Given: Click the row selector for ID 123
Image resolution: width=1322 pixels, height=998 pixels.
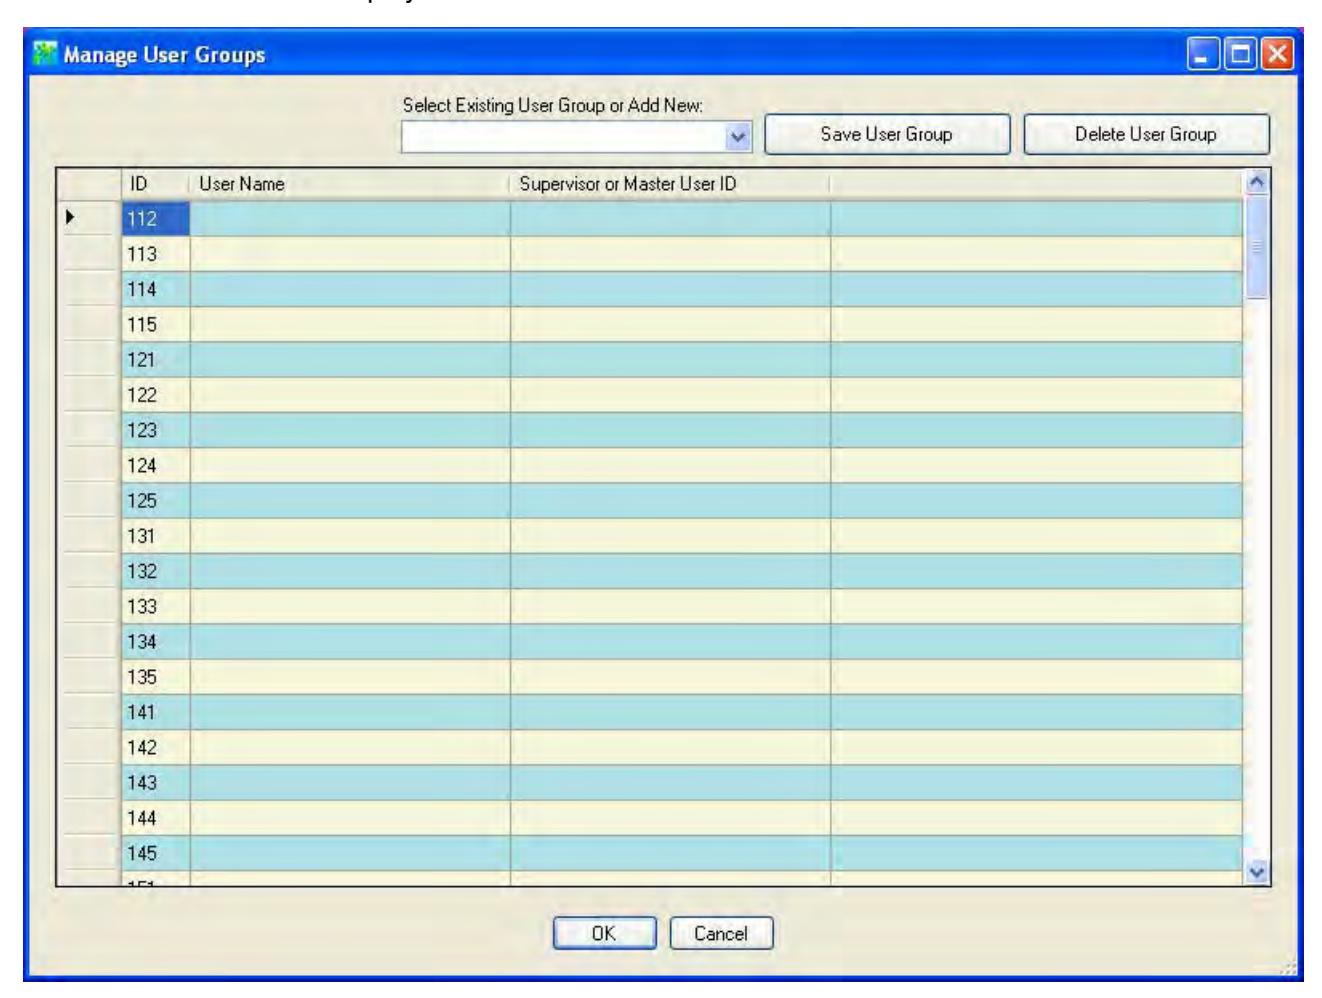Looking at the screenshot, I should coord(89,430).
